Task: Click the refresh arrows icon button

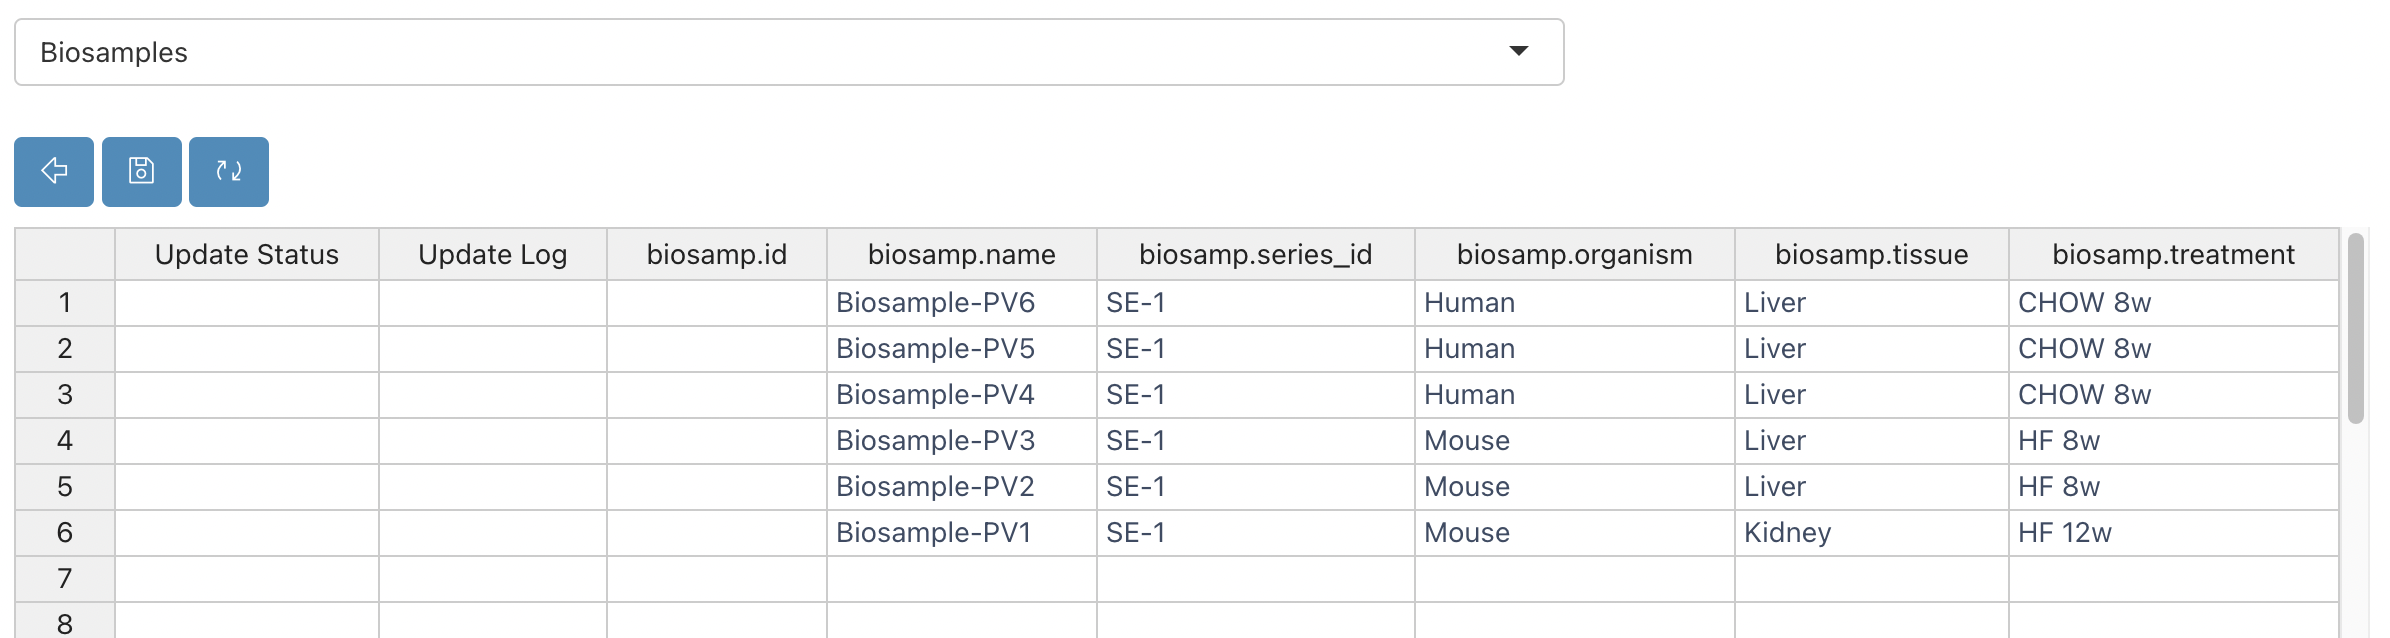Action: (229, 172)
